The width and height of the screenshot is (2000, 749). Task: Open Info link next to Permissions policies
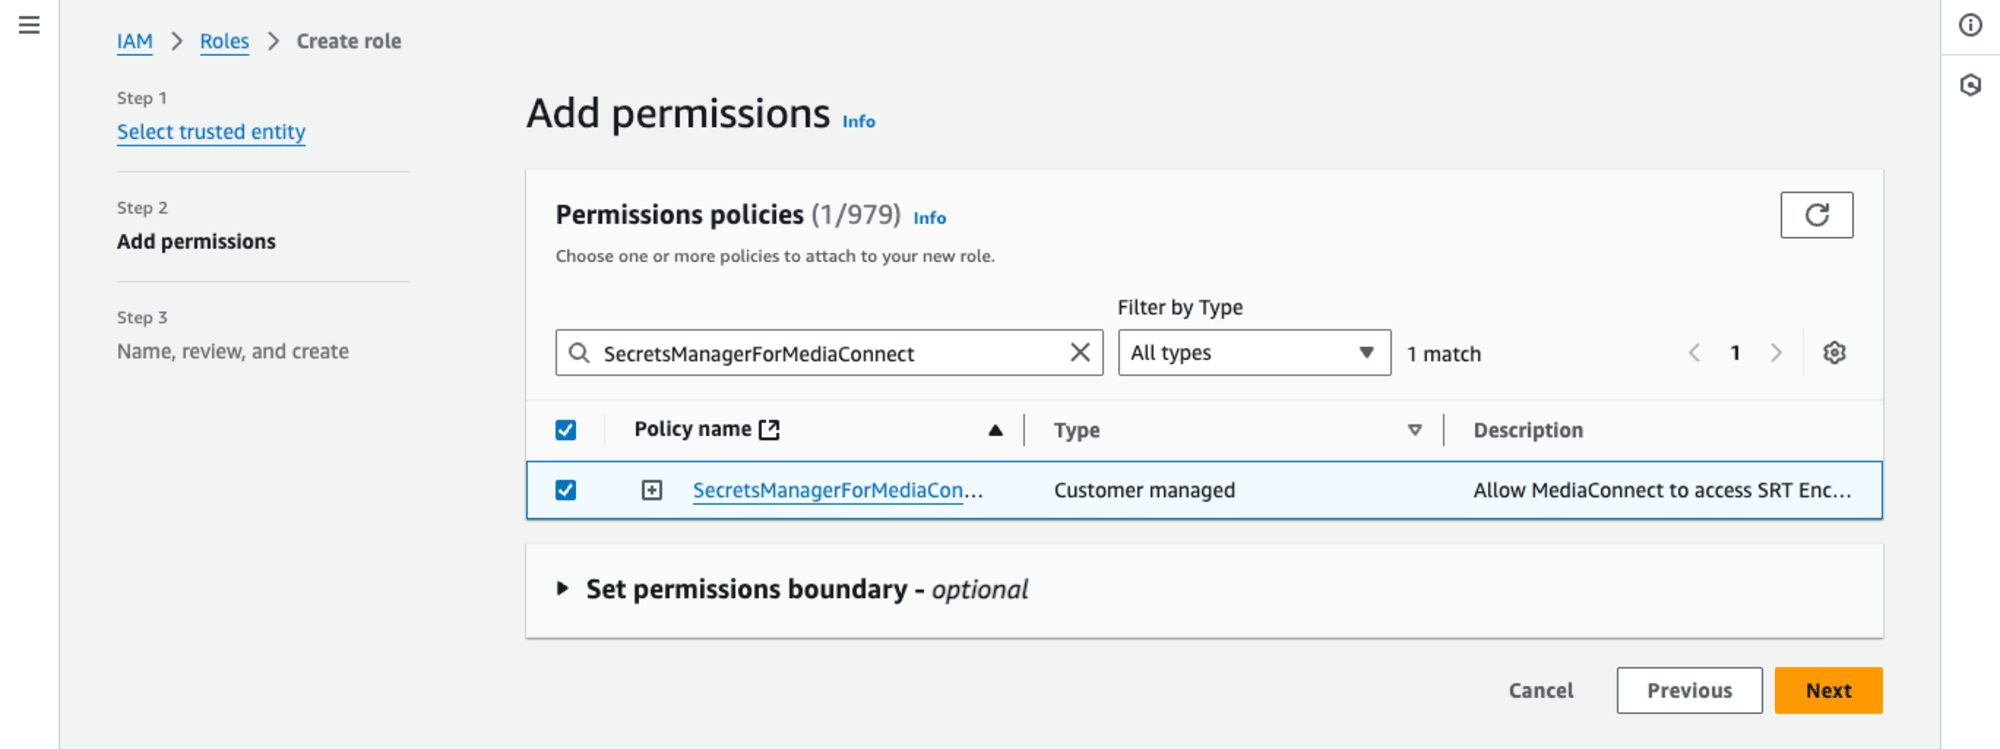(929, 218)
